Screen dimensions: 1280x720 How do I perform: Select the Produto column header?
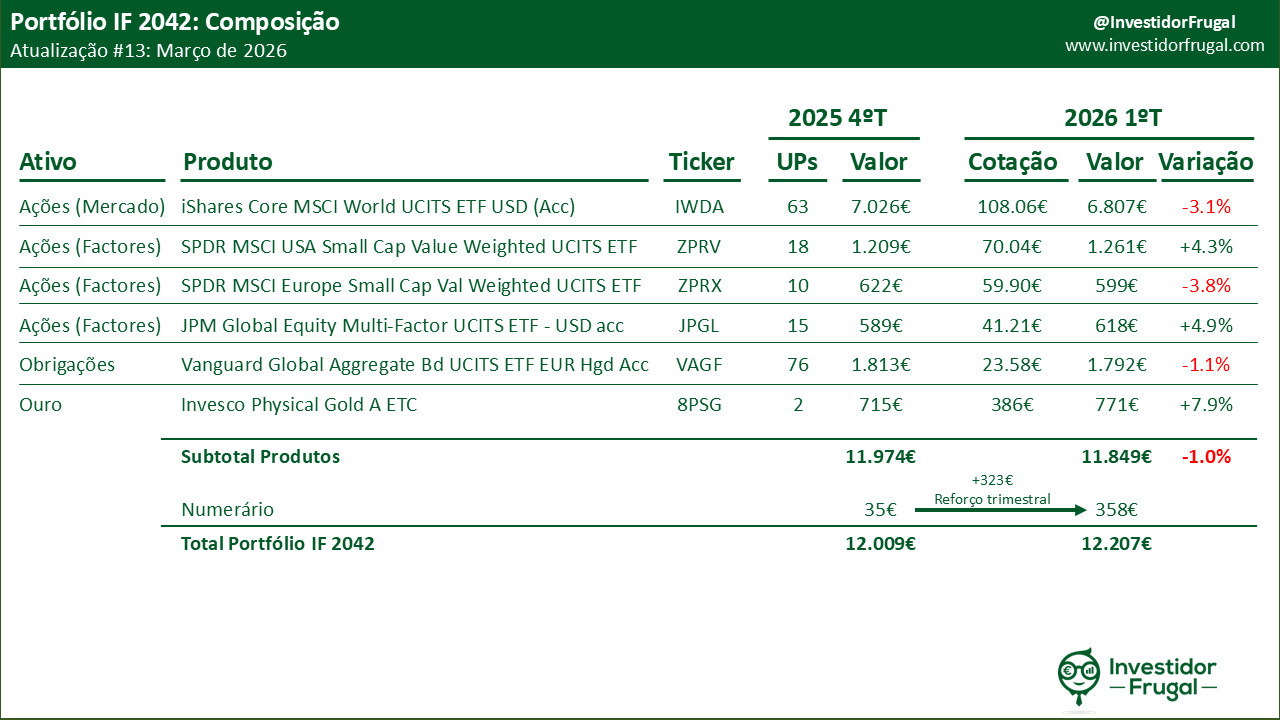[x=228, y=162]
